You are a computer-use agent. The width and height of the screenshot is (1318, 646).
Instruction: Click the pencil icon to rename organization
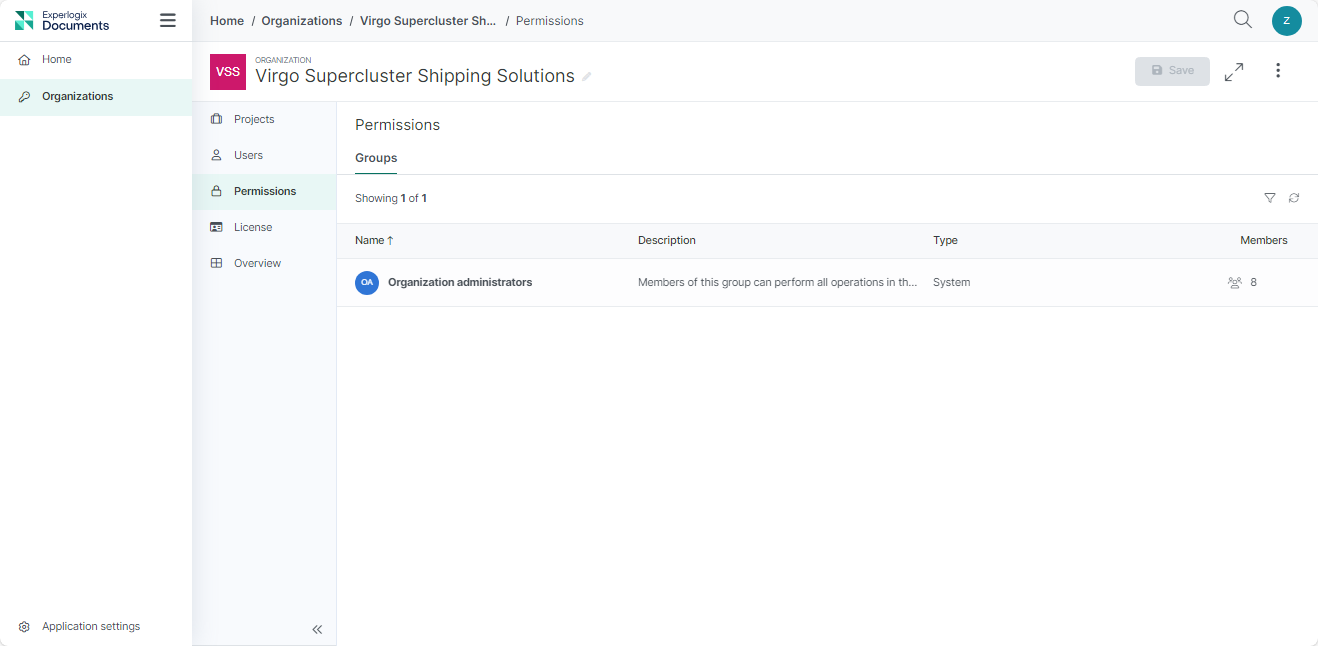click(587, 77)
